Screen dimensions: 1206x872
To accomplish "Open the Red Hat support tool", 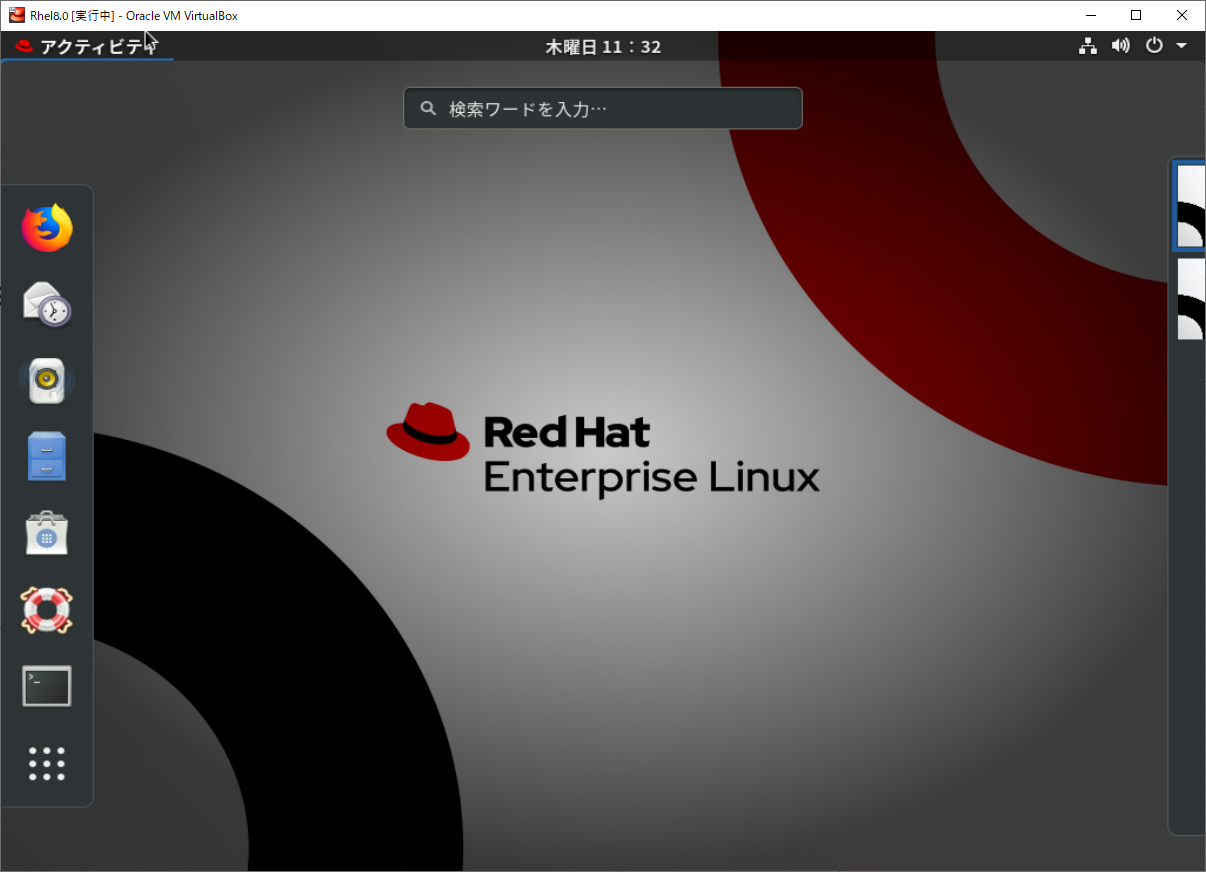I will pyautogui.click(x=46, y=609).
